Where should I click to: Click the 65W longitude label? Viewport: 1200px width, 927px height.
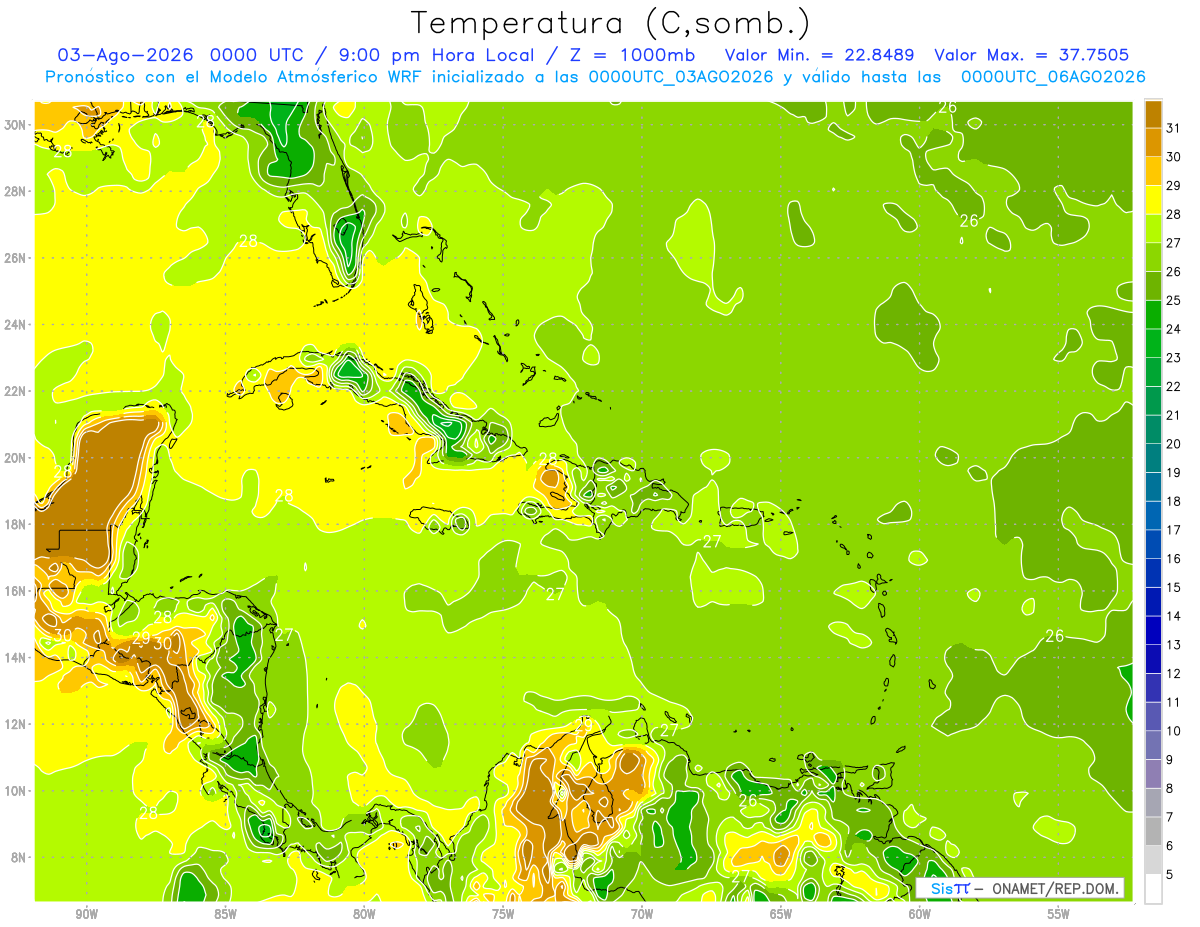tap(781, 914)
